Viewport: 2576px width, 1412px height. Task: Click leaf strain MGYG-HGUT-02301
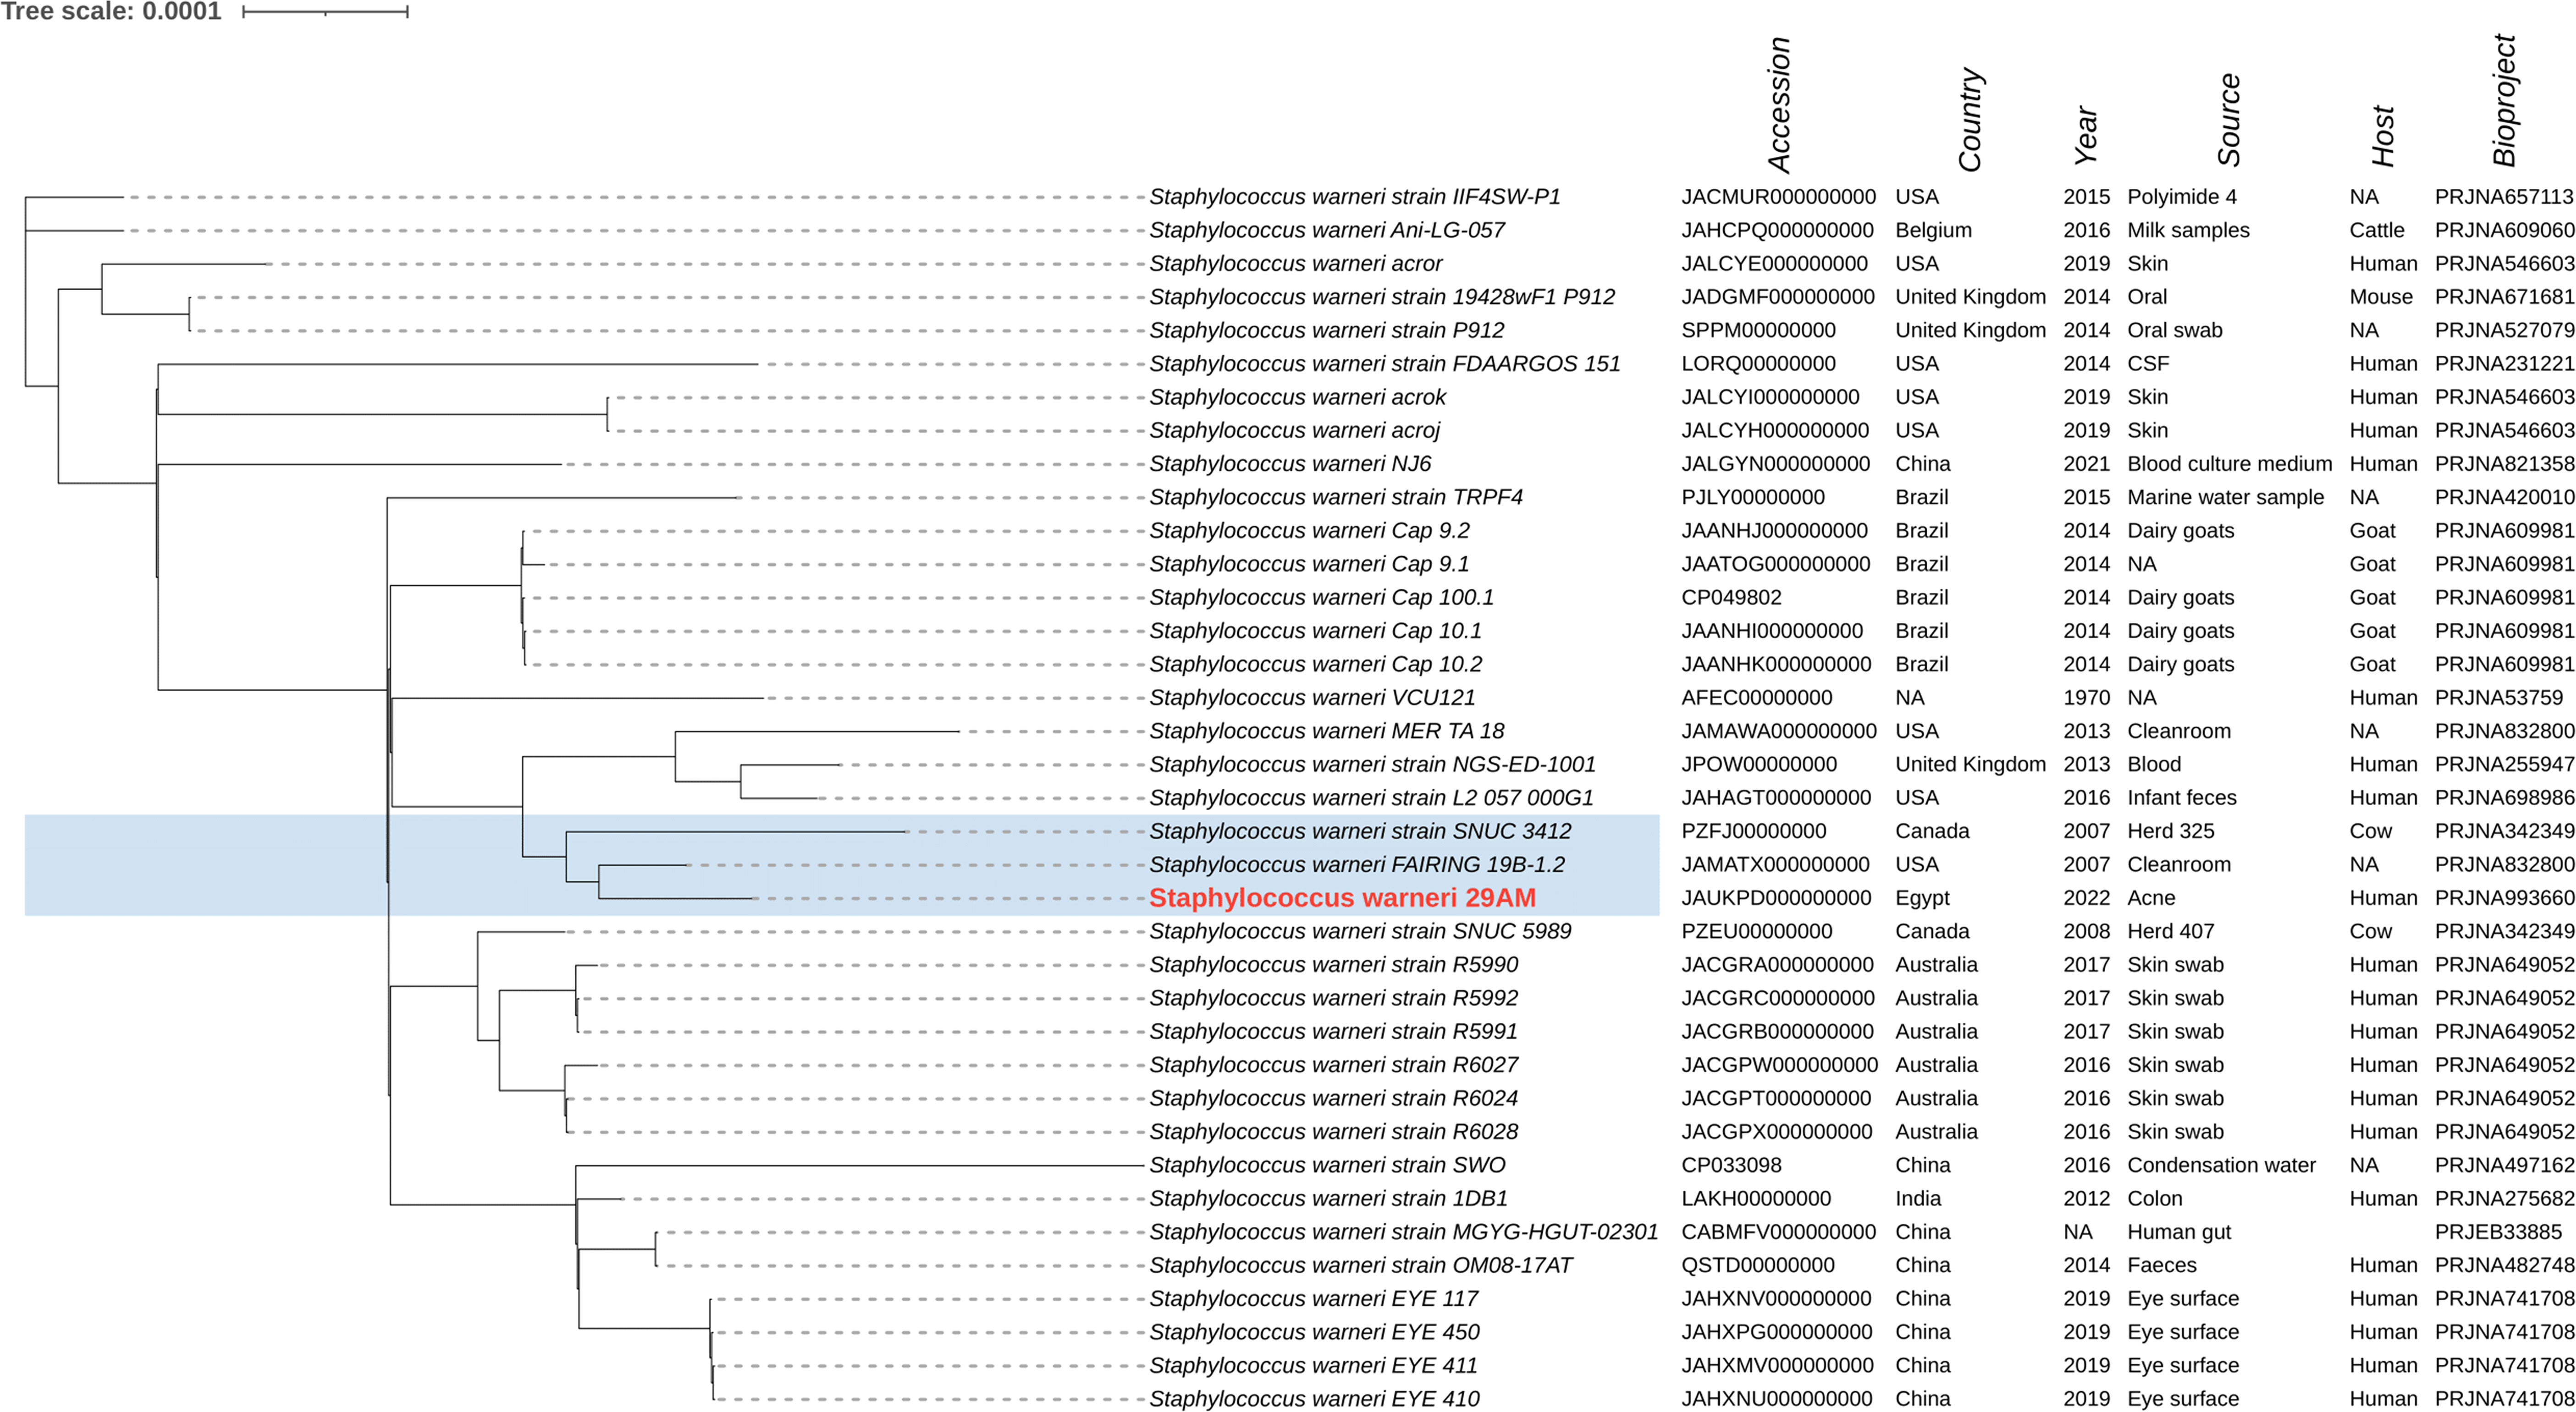(x=1404, y=1232)
